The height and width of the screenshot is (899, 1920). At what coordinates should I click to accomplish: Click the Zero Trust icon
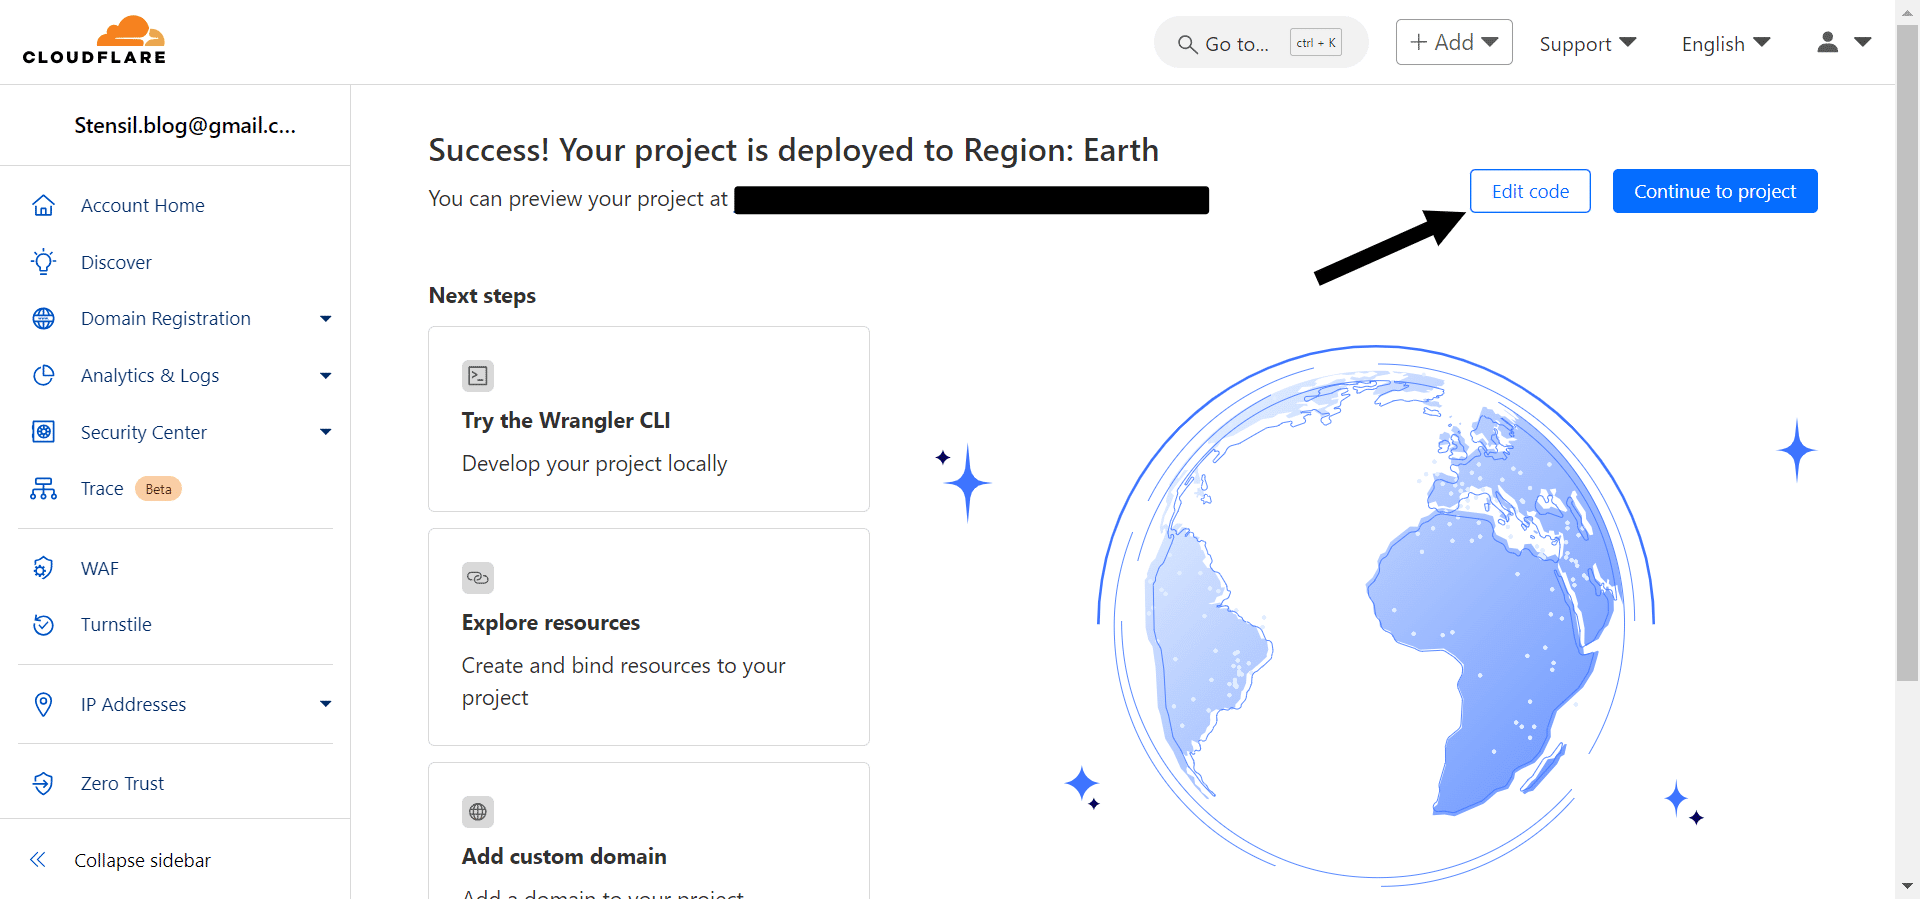tap(43, 783)
